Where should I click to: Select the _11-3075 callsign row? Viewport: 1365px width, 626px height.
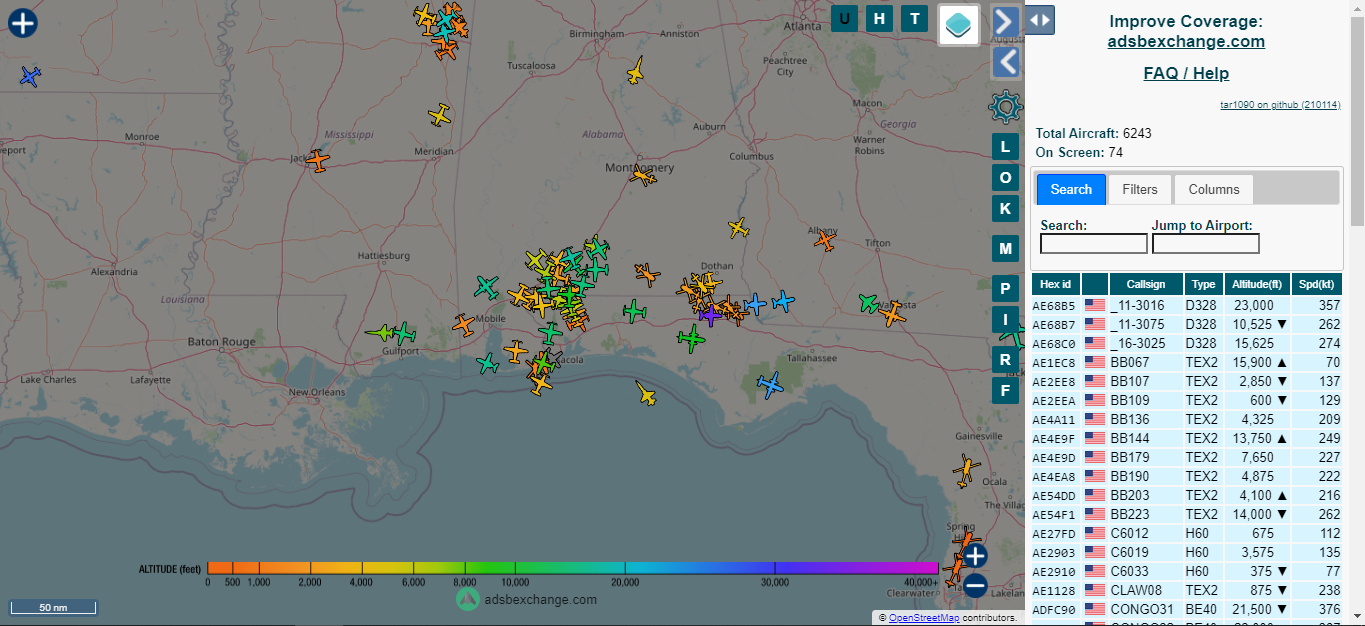1187,324
